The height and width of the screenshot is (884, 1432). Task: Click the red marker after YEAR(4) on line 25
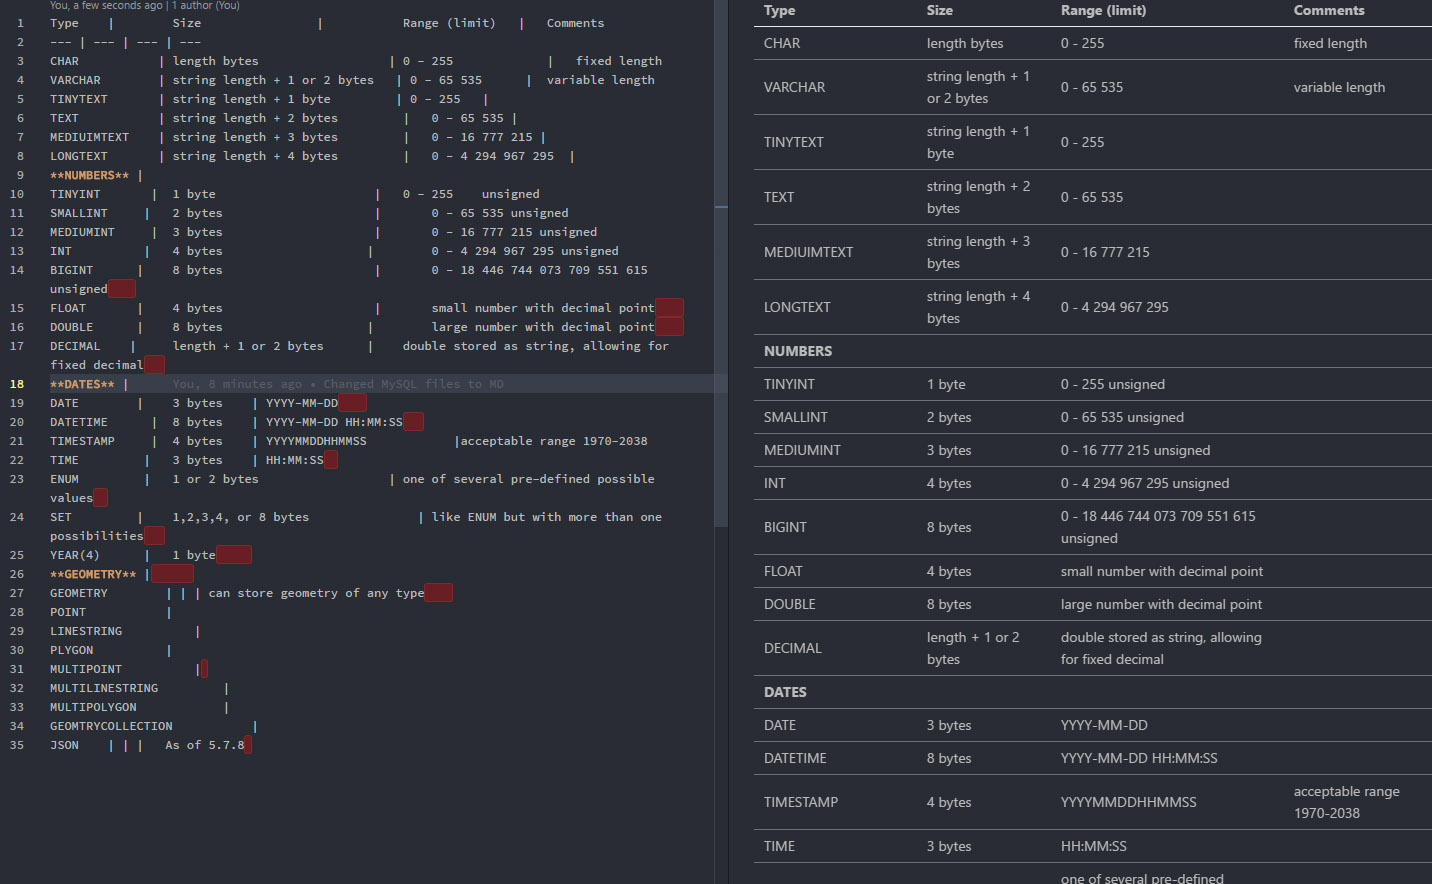pyautogui.click(x=232, y=554)
